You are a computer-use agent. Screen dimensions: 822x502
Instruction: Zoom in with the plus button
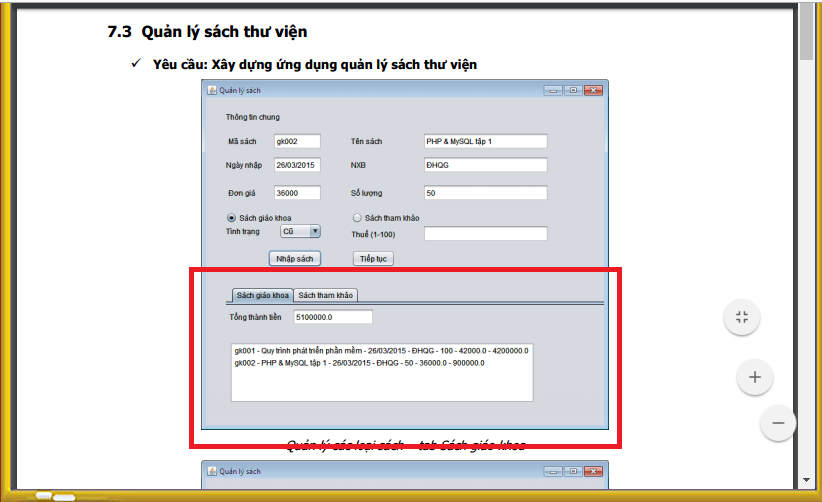(755, 377)
